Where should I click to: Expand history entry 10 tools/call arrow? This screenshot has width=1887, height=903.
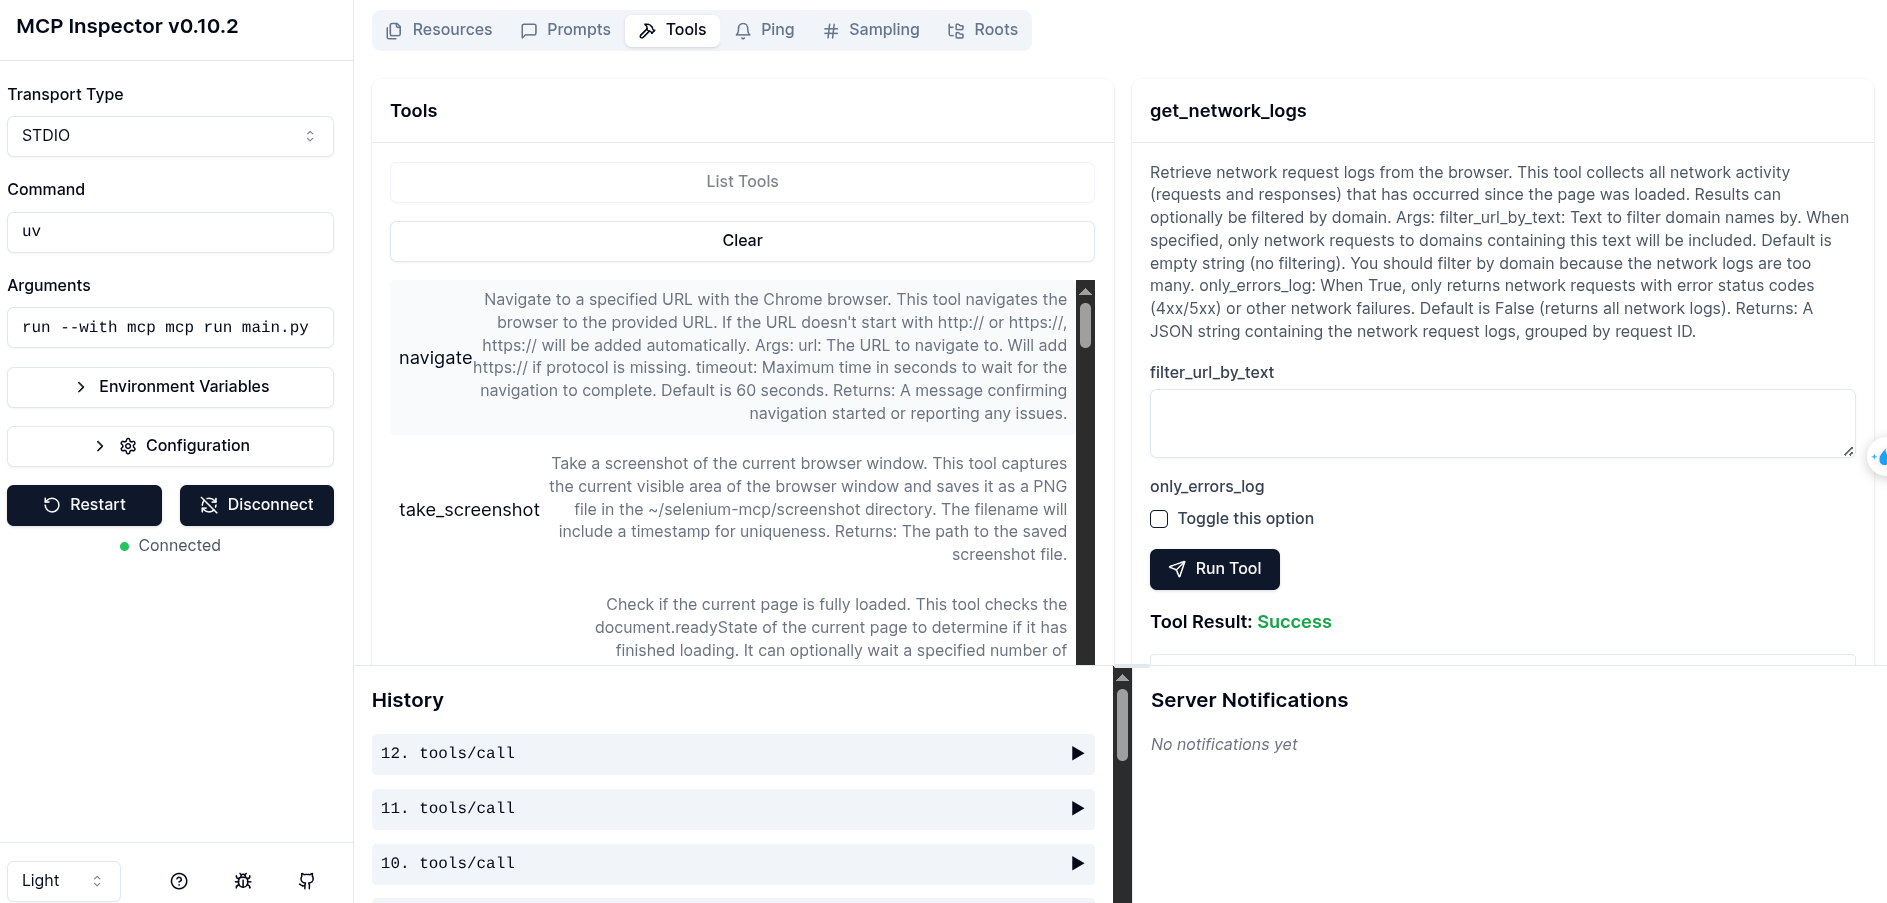(x=1077, y=864)
